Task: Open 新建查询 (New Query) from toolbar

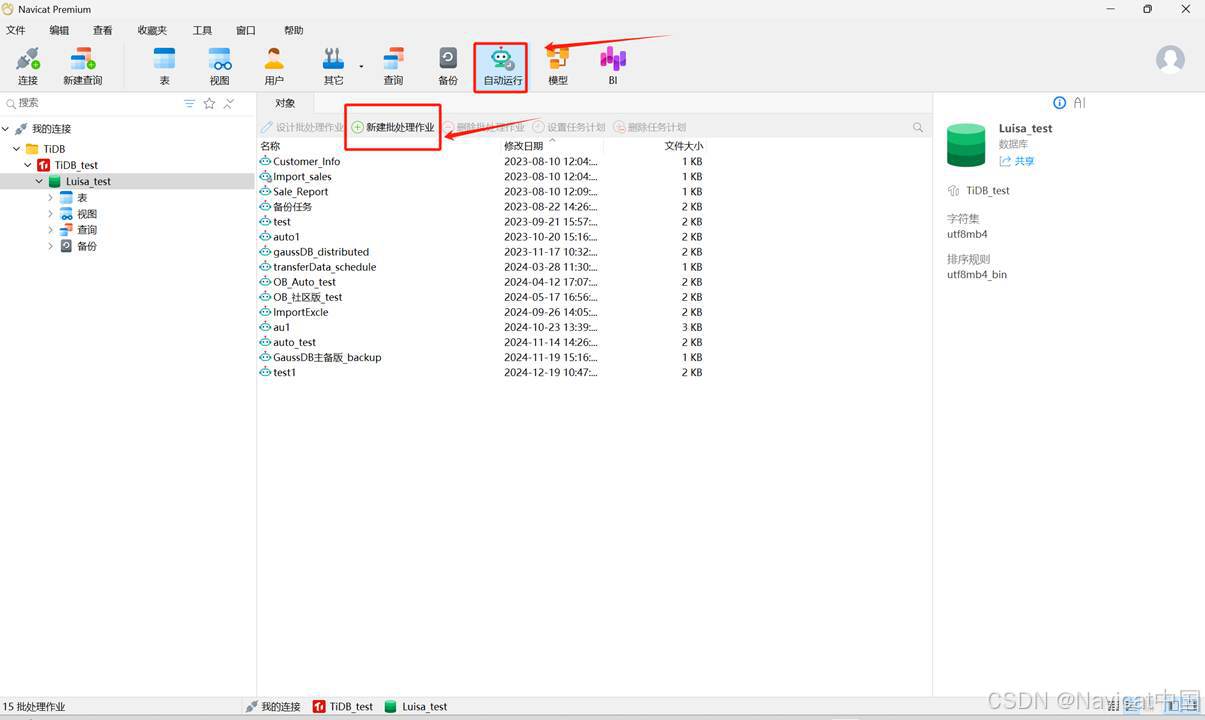Action: click(83, 66)
